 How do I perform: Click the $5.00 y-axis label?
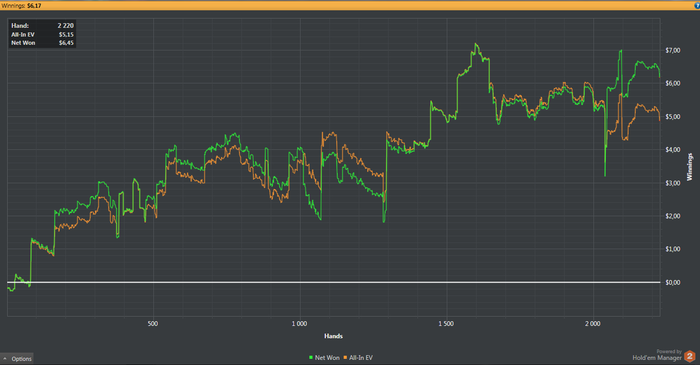pos(673,117)
